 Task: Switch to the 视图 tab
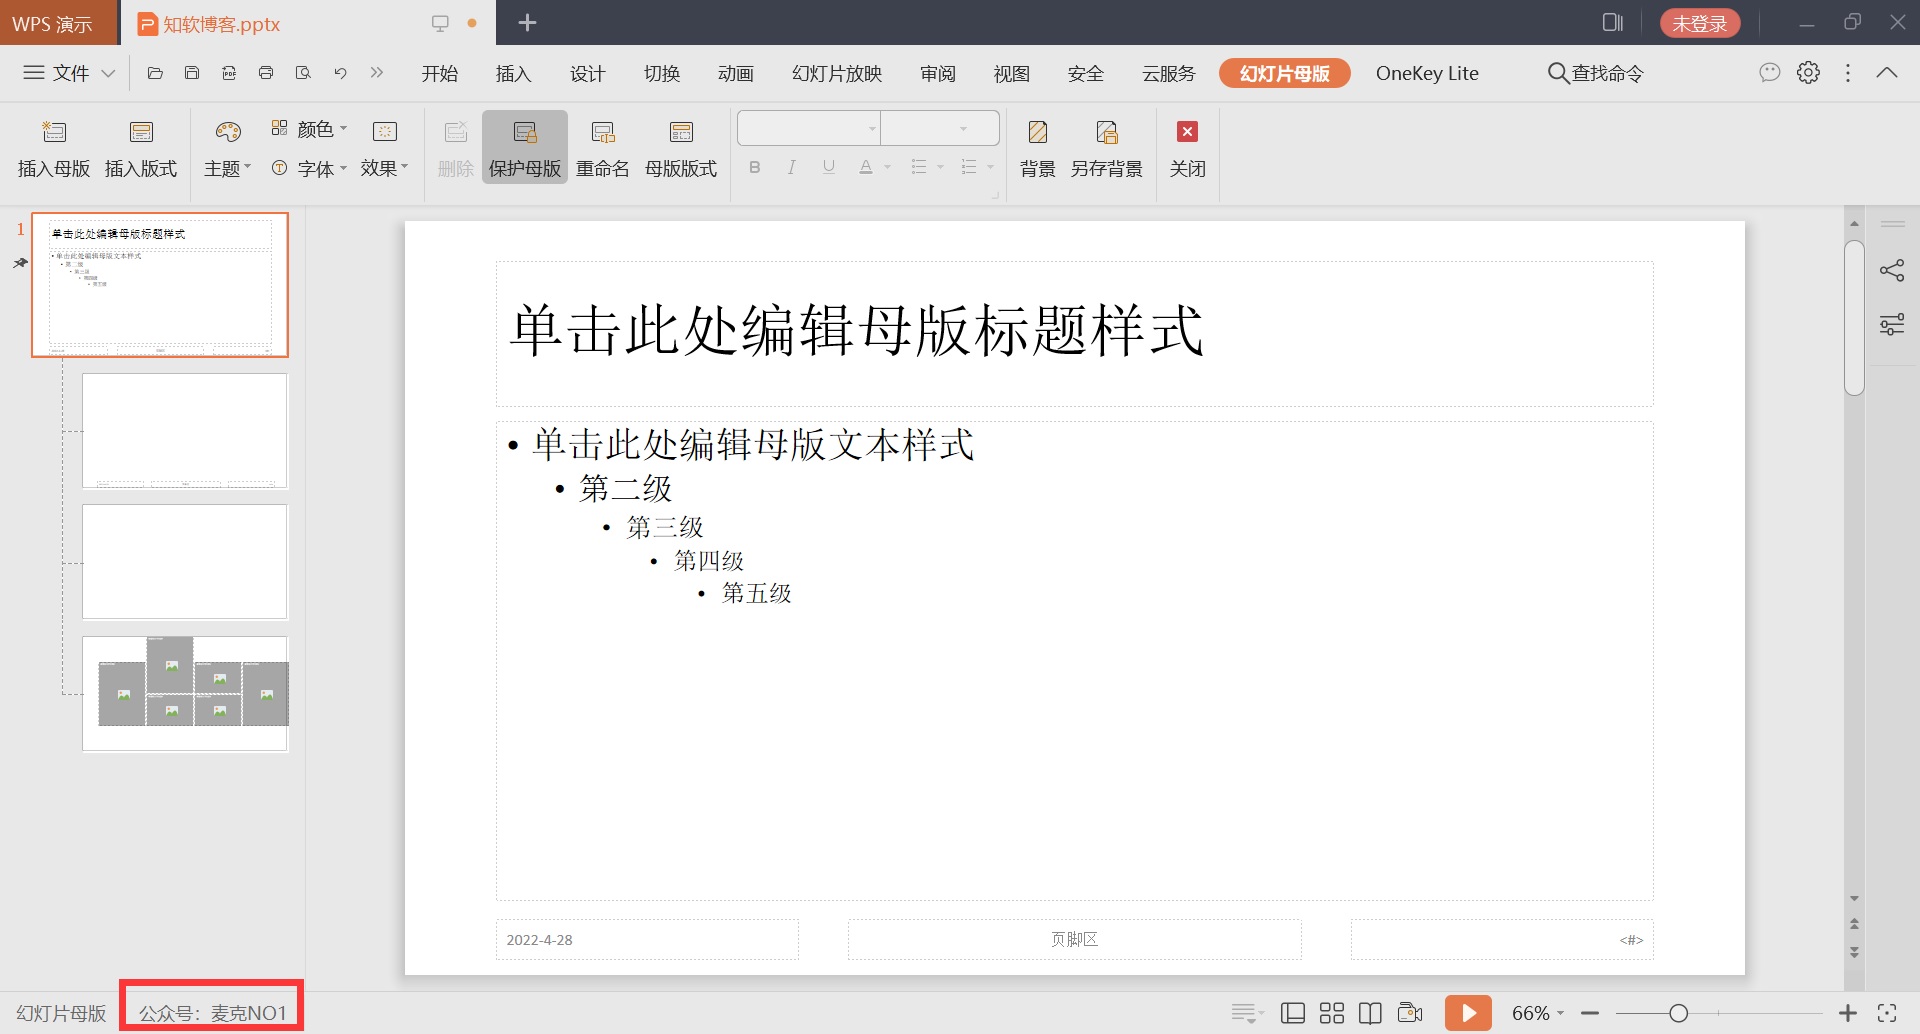1012,73
